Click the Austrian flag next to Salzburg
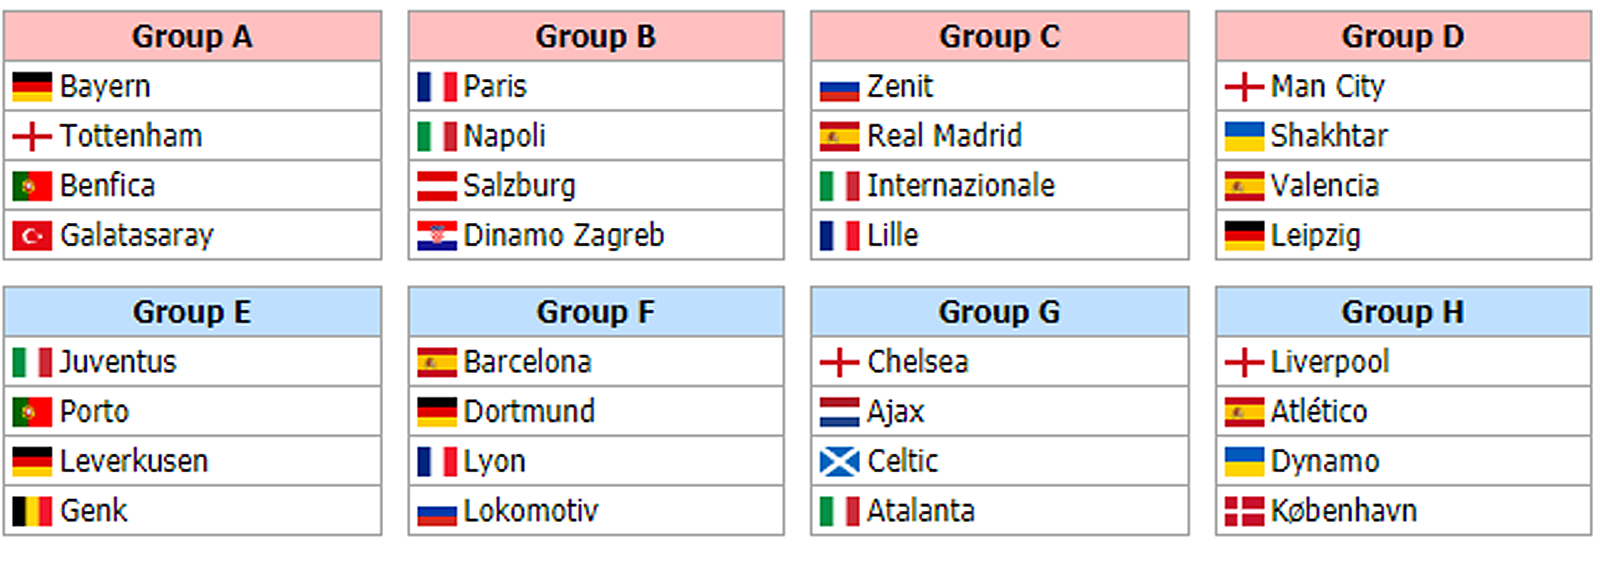The image size is (1600, 566). click(436, 186)
